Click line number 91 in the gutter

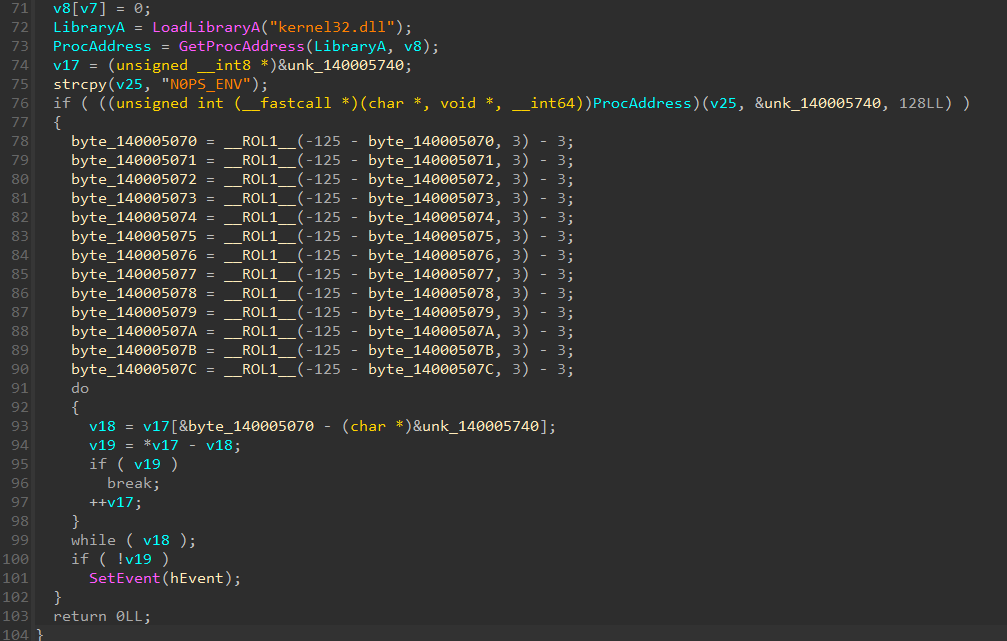click(x=20, y=388)
